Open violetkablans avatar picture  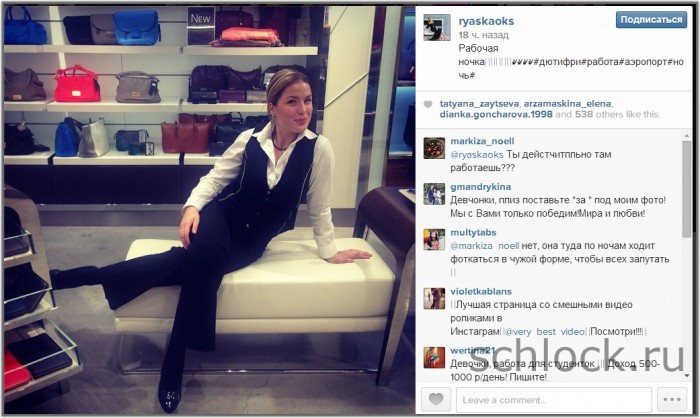click(x=434, y=298)
